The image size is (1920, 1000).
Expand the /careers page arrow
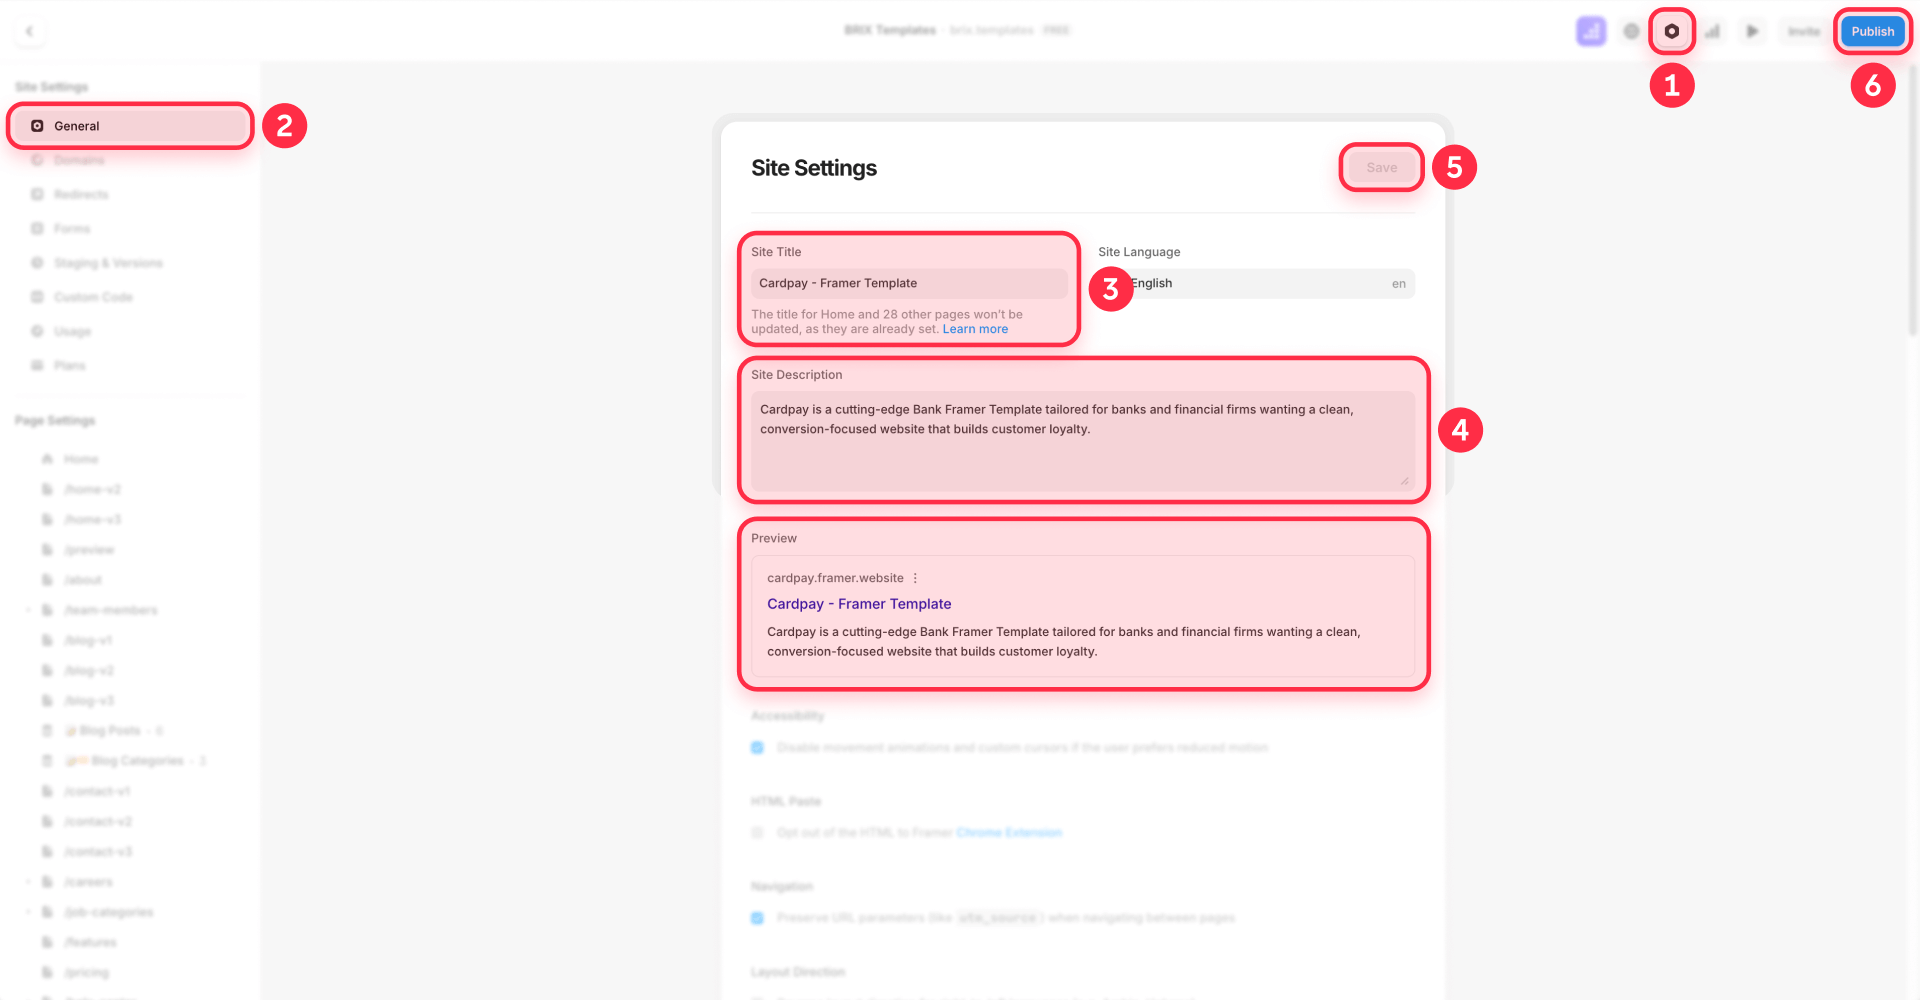tap(28, 882)
